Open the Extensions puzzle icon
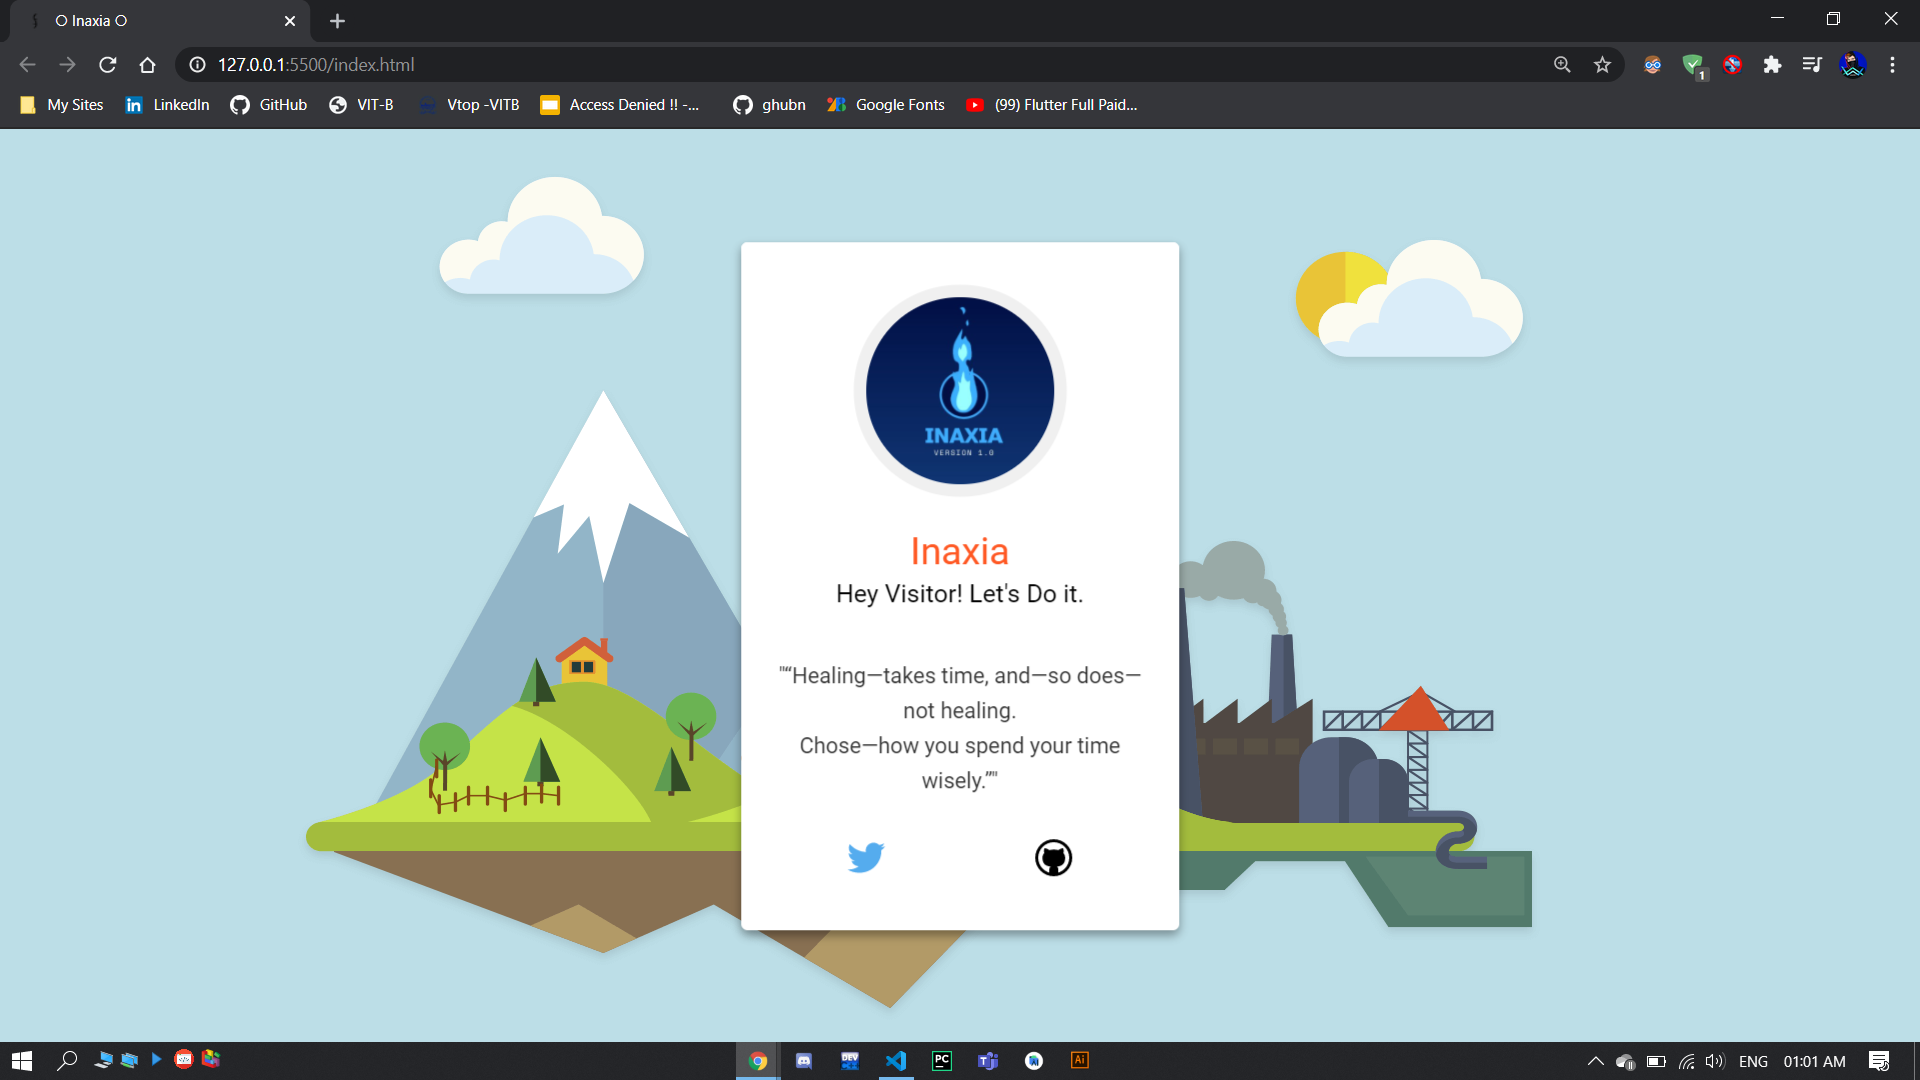This screenshot has height=1080, width=1920. coord(1772,65)
